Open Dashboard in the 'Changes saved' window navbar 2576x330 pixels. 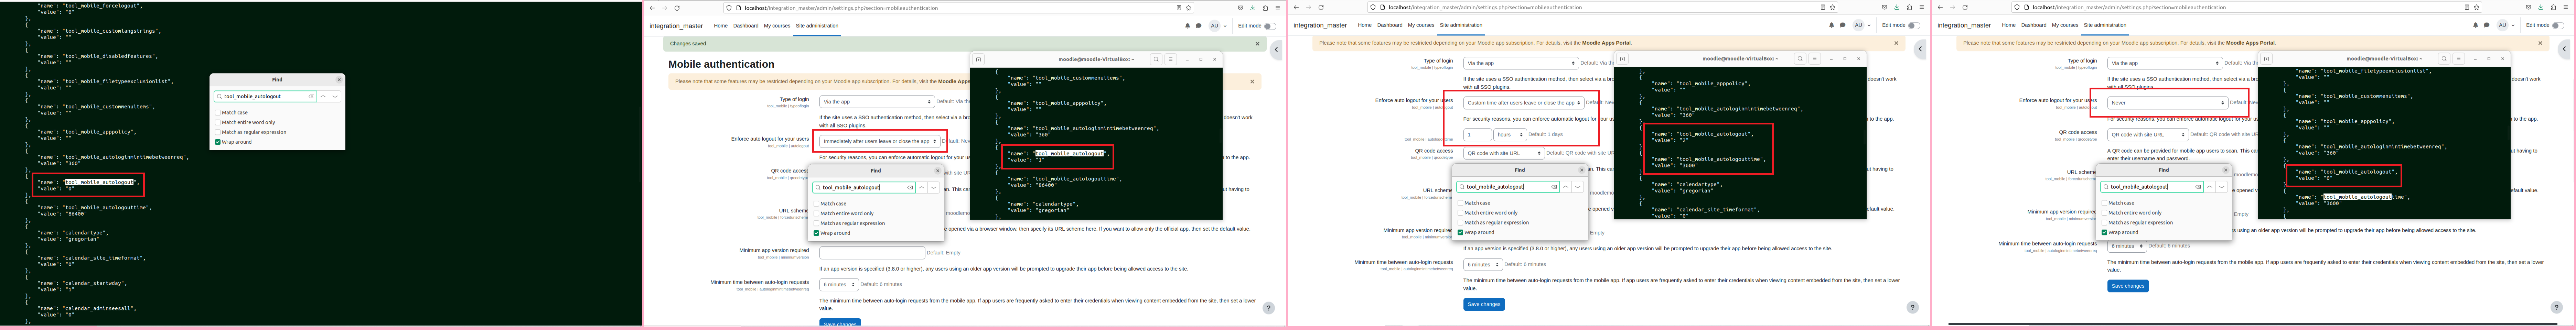pyautogui.click(x=745, y=26)
